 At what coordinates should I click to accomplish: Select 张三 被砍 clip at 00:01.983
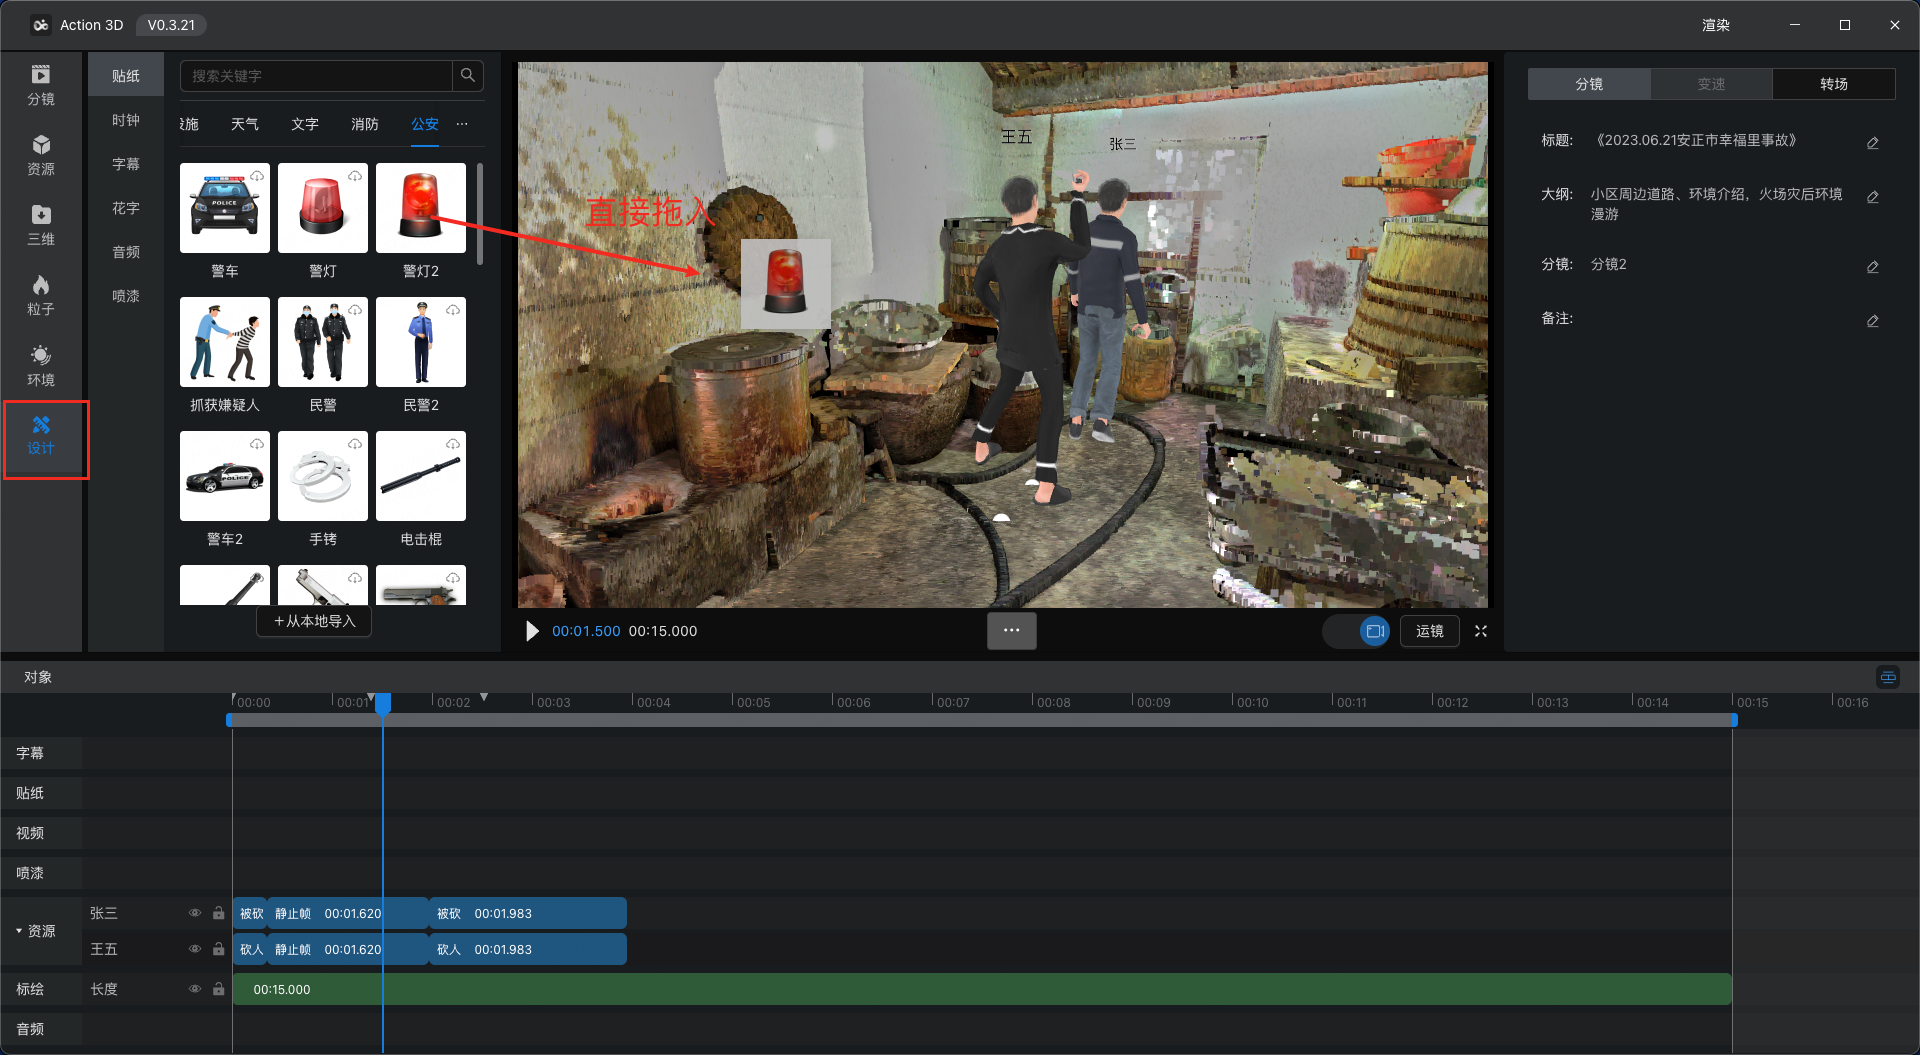pyautogui.click(x=528, y=913)
